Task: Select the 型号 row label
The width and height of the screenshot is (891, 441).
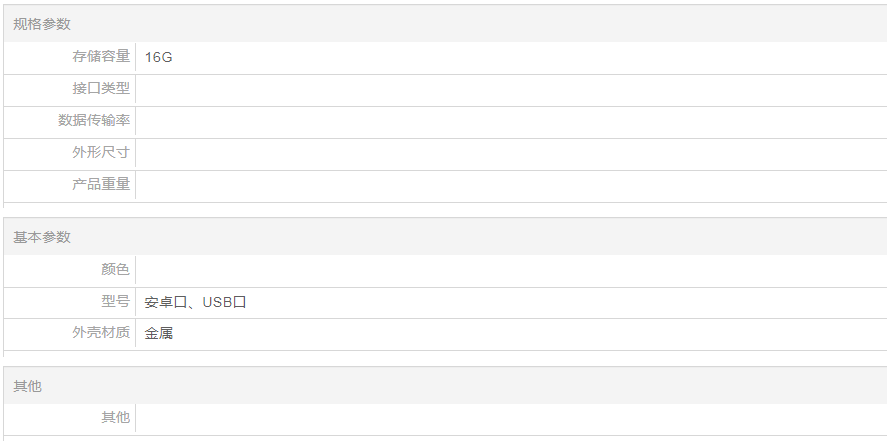Action: click(115, 301)
